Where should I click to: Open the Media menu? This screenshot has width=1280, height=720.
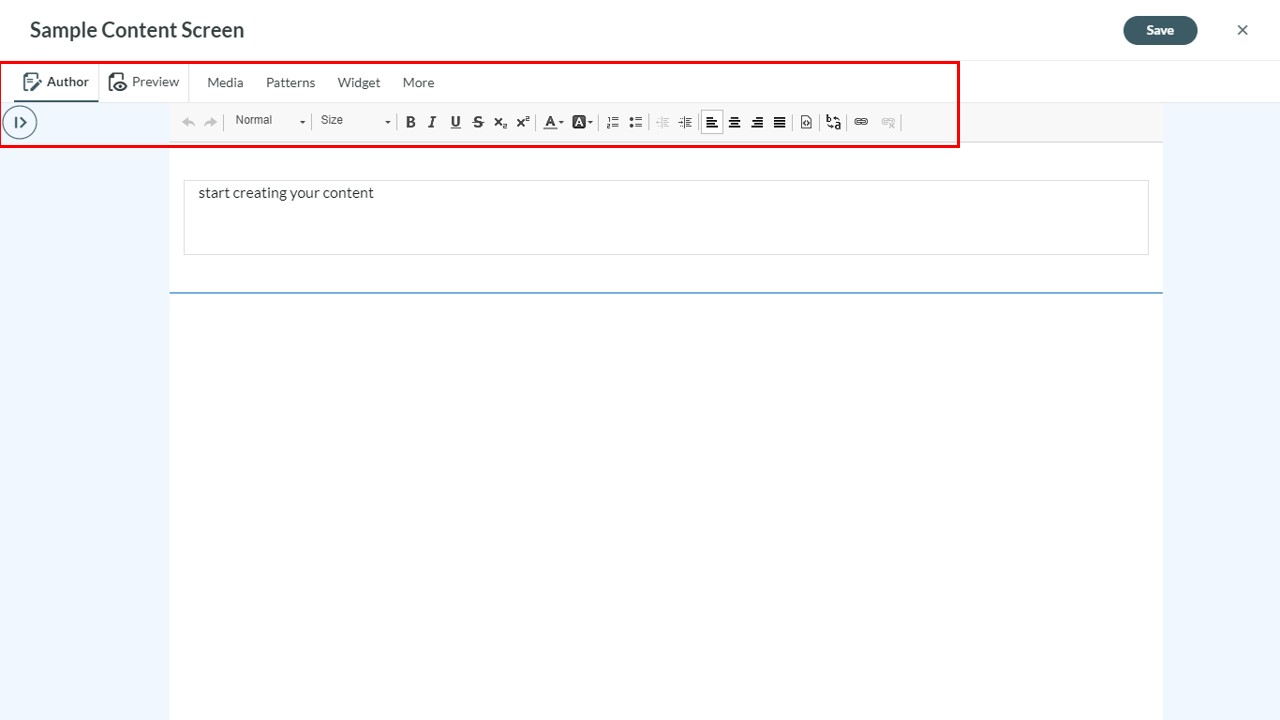pos(225,82)
